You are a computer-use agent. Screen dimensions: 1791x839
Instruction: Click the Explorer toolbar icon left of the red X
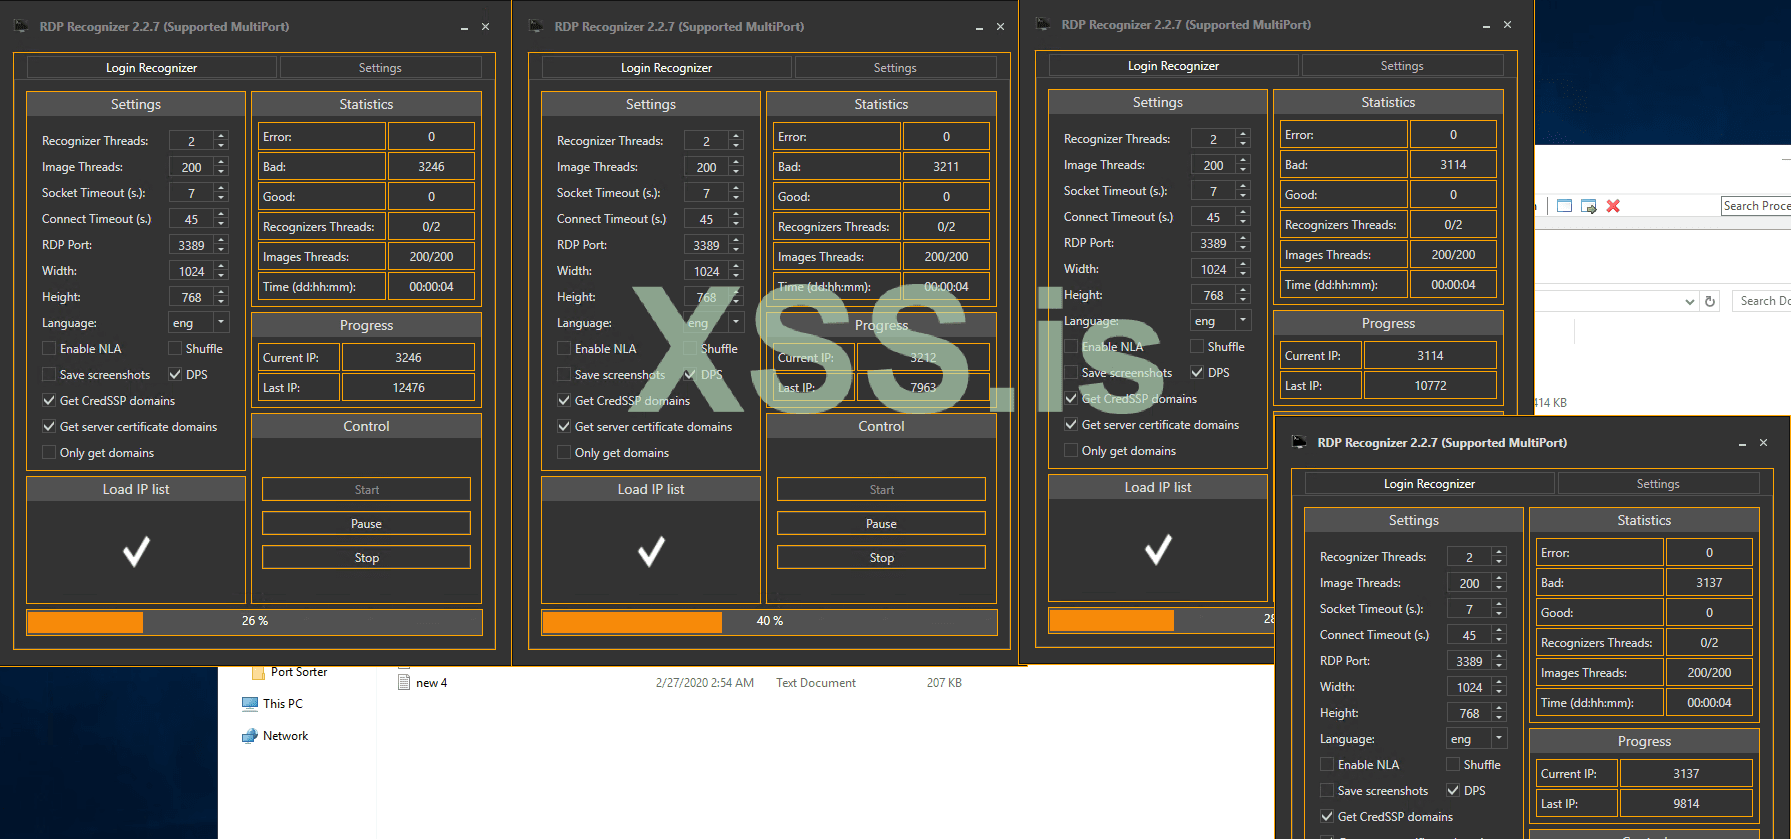click(x=1588, y=206)
